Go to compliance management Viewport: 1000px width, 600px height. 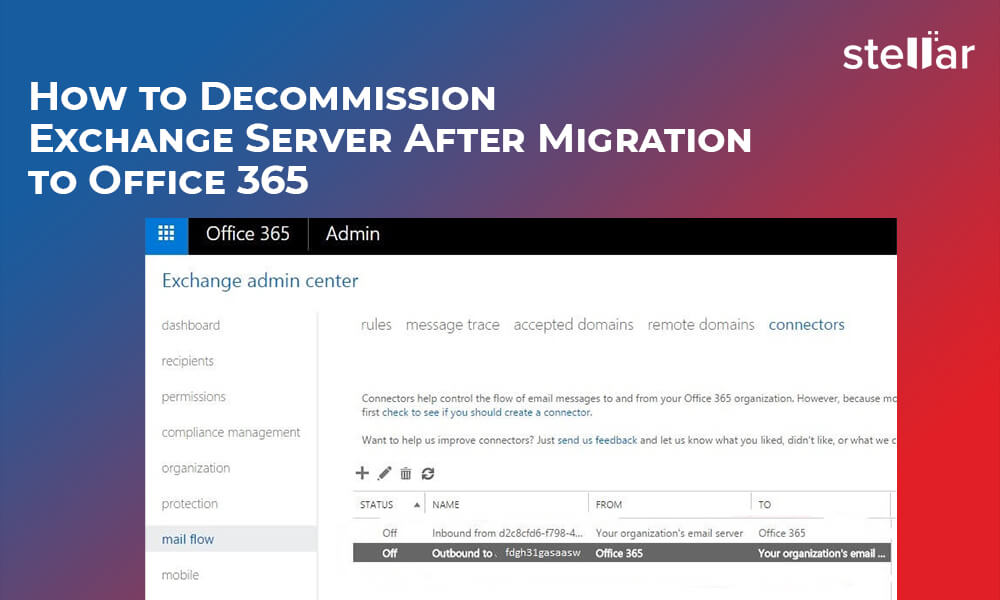coord(230,433)
